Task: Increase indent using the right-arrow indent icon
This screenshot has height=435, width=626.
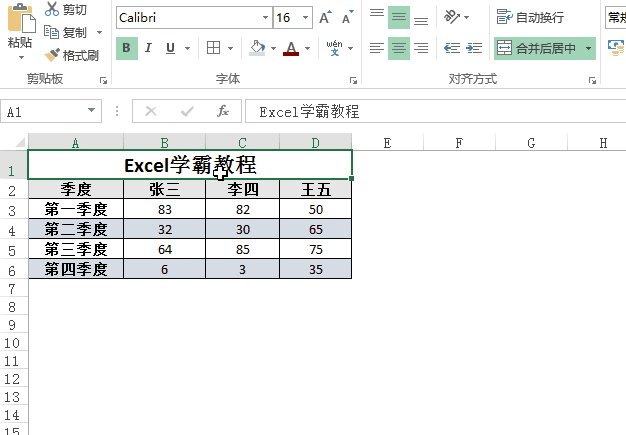Action: point(474,48)
